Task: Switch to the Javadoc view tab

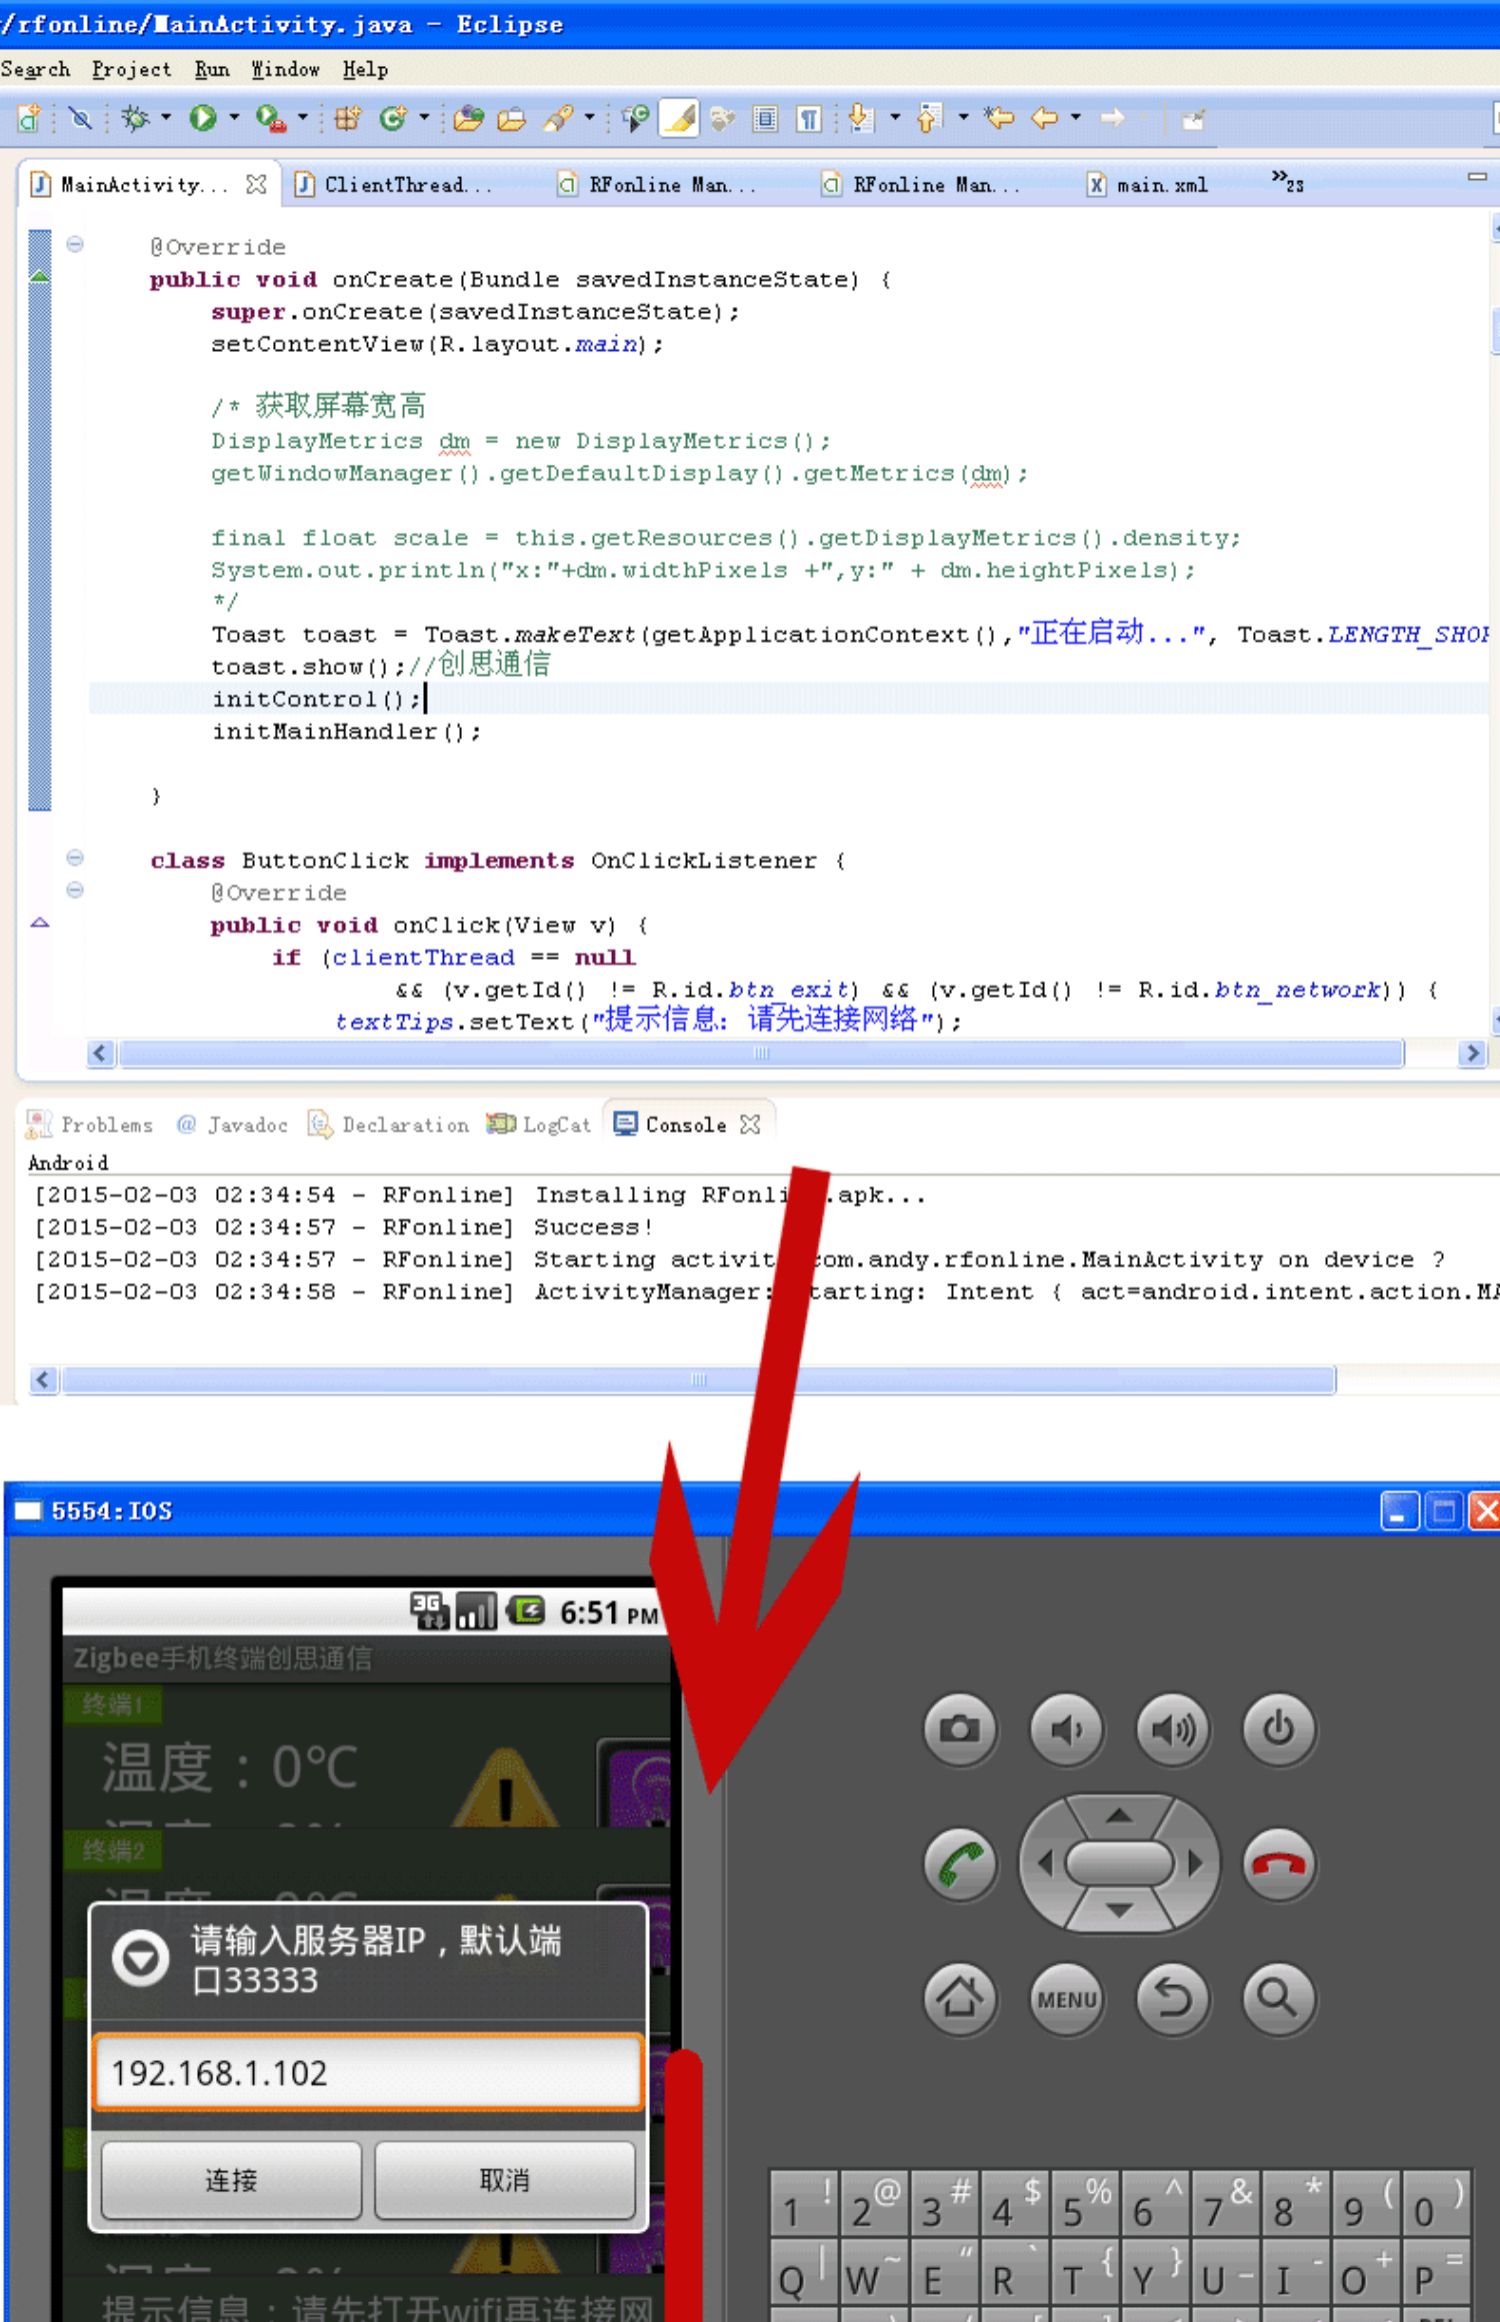Action: (x=232, y=1124)
